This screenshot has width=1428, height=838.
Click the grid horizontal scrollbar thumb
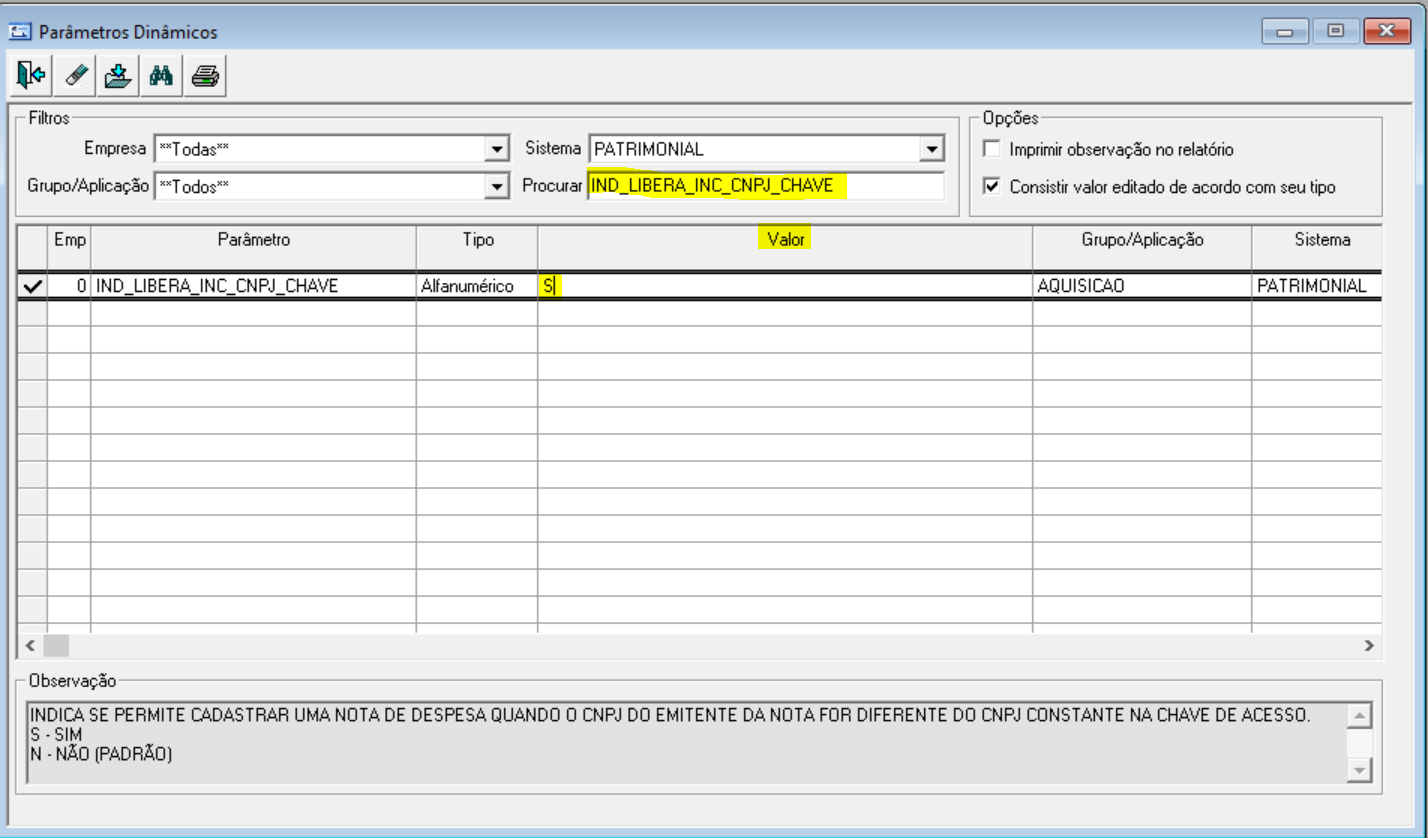(x=55, y=646)
